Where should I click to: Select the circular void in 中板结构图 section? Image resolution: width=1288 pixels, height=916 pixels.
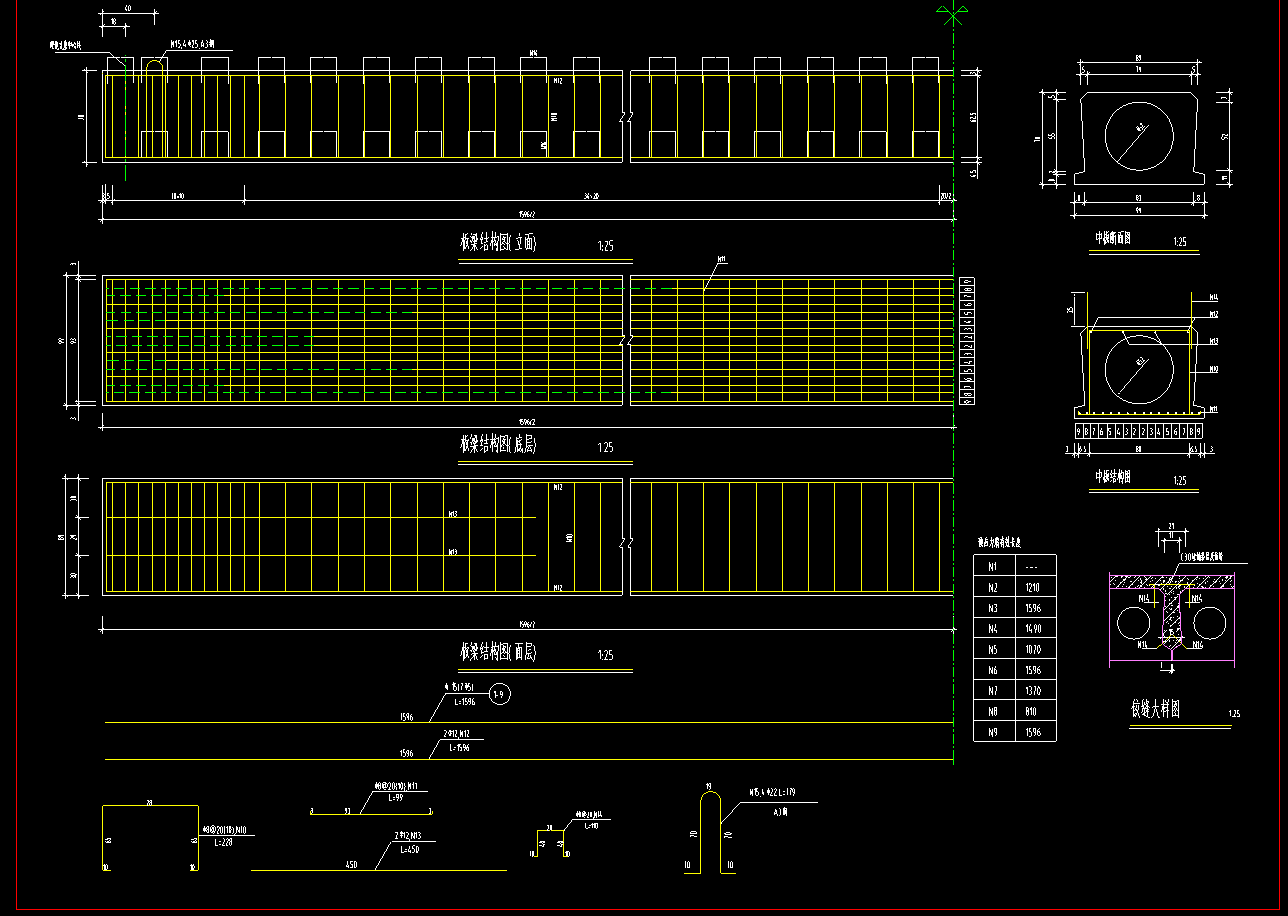tap(1139, 368)
